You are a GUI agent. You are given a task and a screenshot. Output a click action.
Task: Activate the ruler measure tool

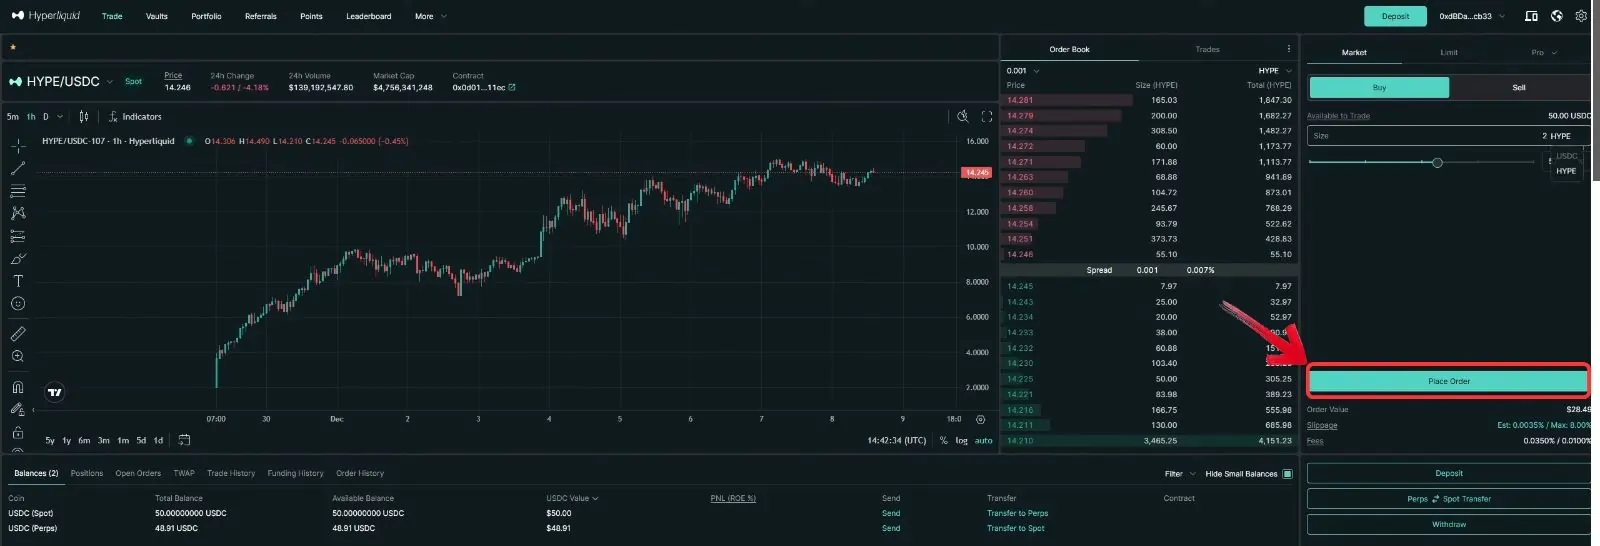pyautogui.click(x=18, y=334)
